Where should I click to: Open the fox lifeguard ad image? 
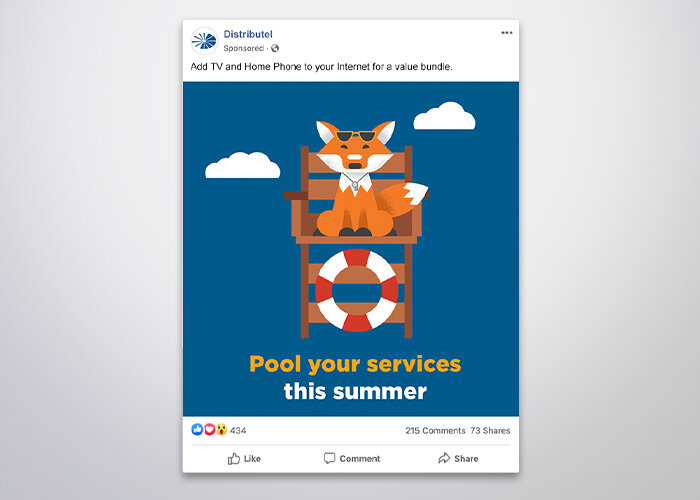[351, 249]
